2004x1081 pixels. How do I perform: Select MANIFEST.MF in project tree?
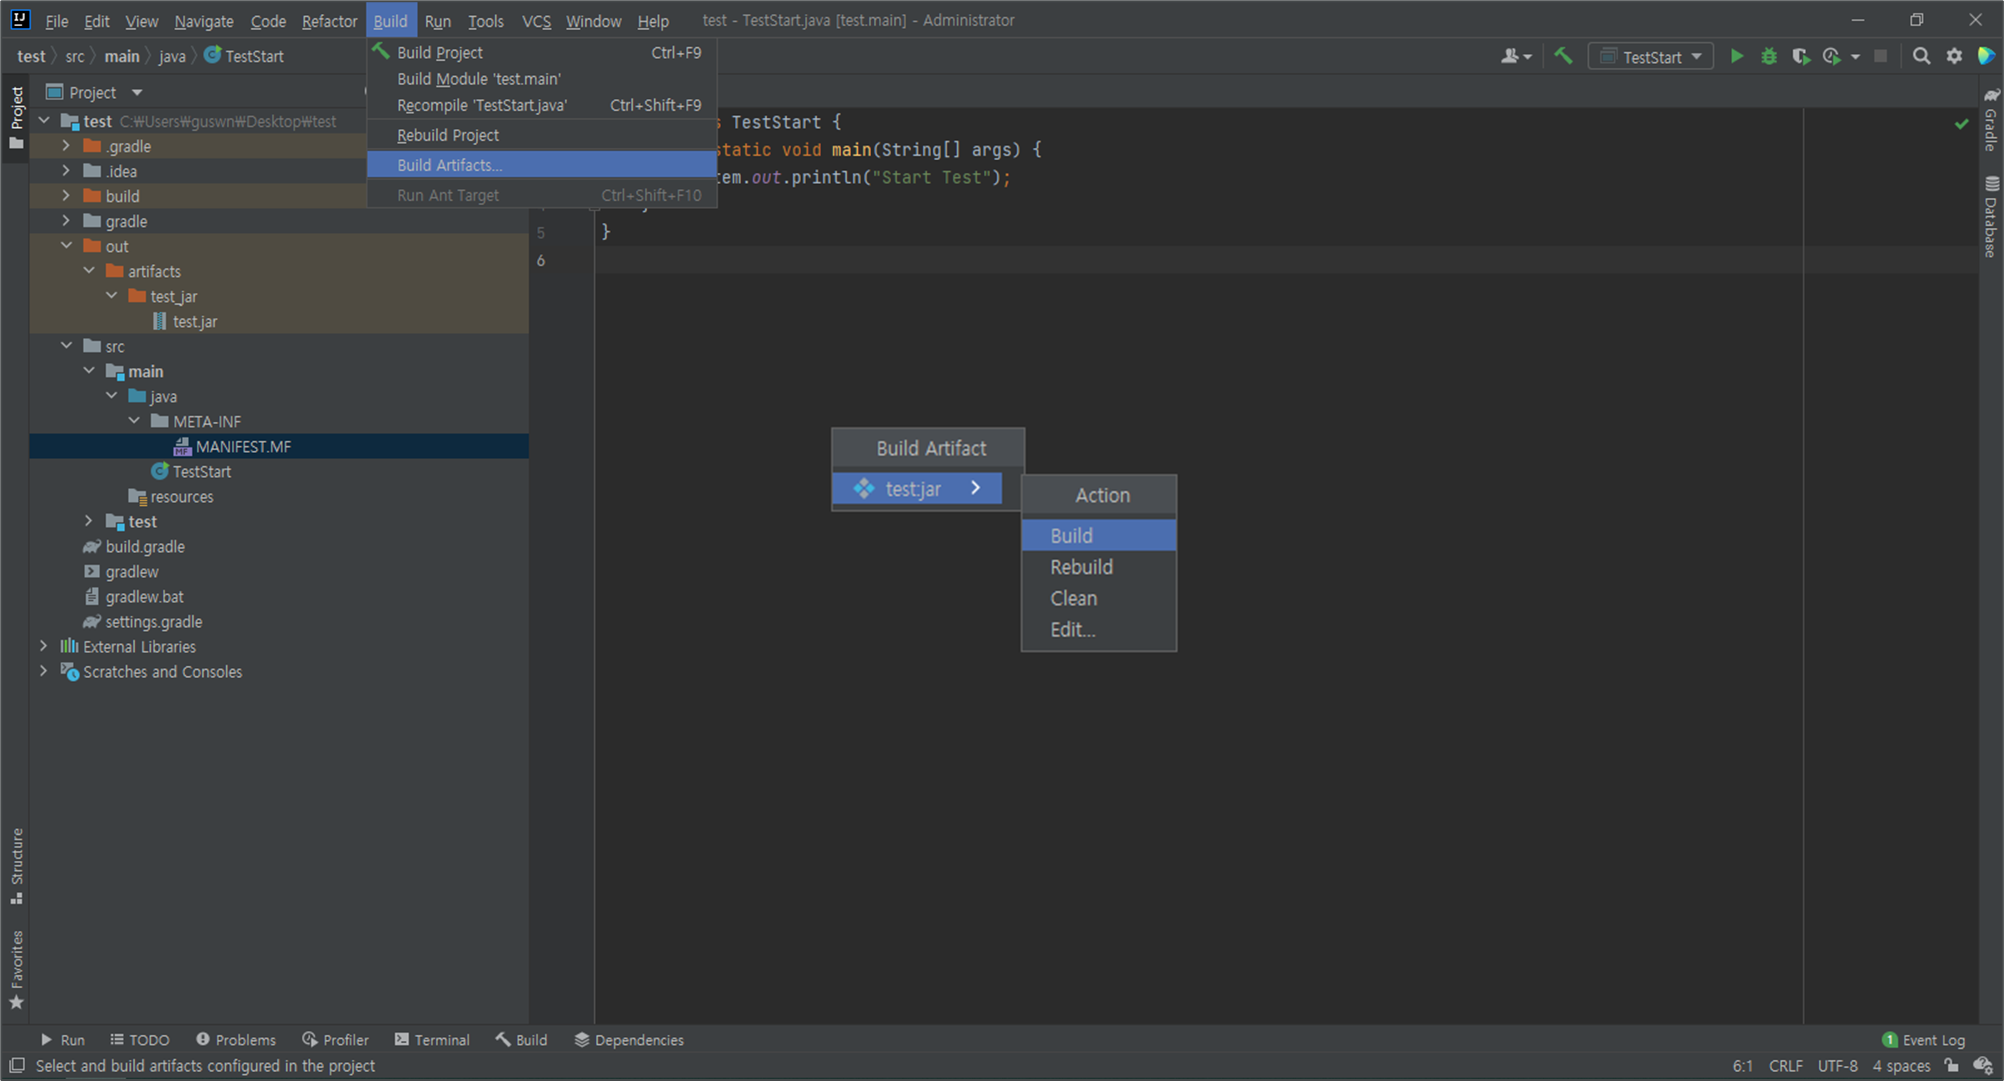pos(243,446)
